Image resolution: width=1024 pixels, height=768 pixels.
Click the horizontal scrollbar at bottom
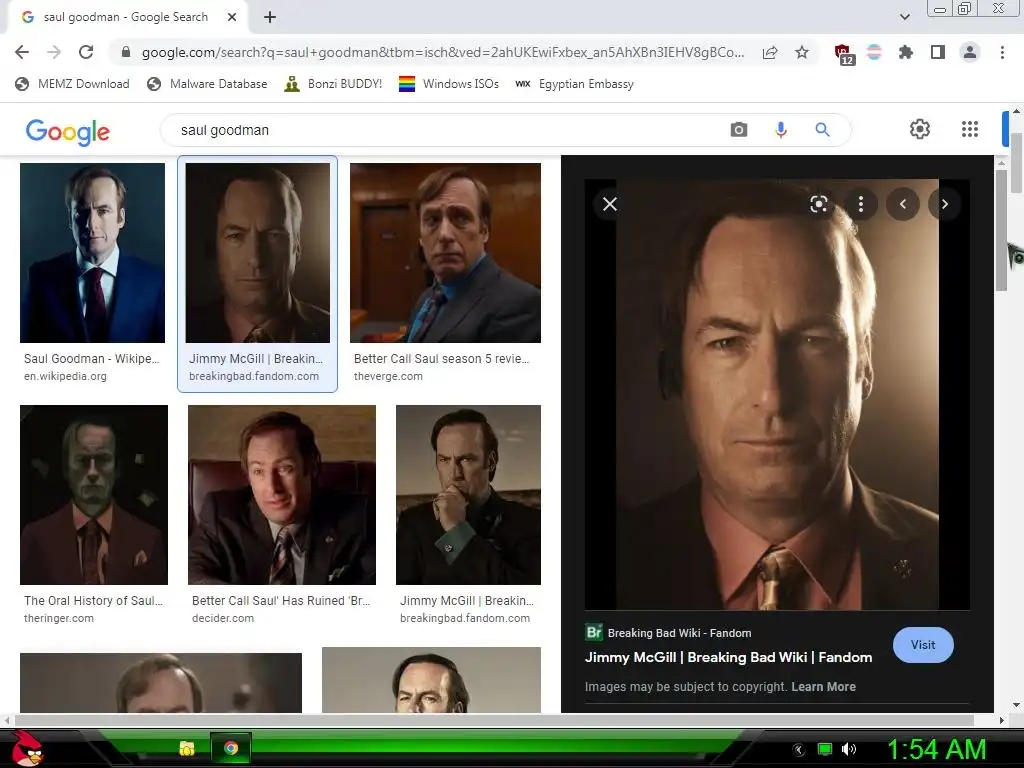494,720
